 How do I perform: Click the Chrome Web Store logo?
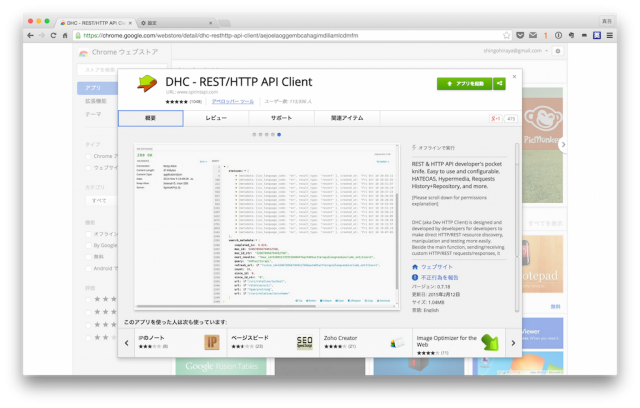(83, 53)
